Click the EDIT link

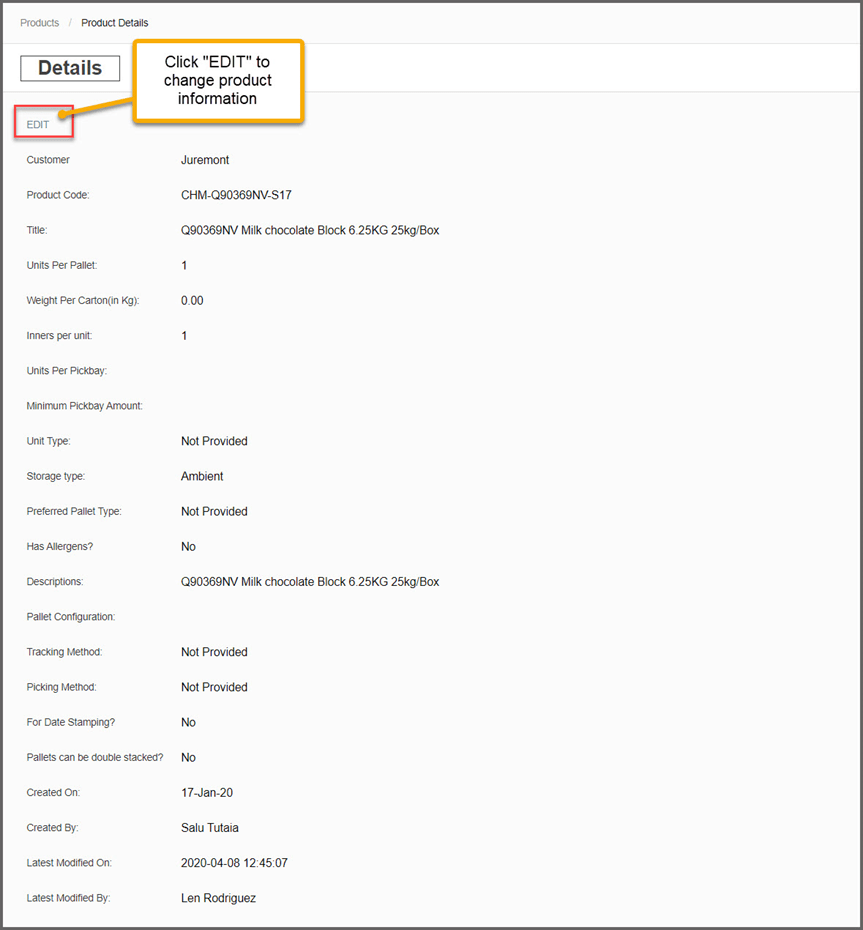[x=38, y=125]
